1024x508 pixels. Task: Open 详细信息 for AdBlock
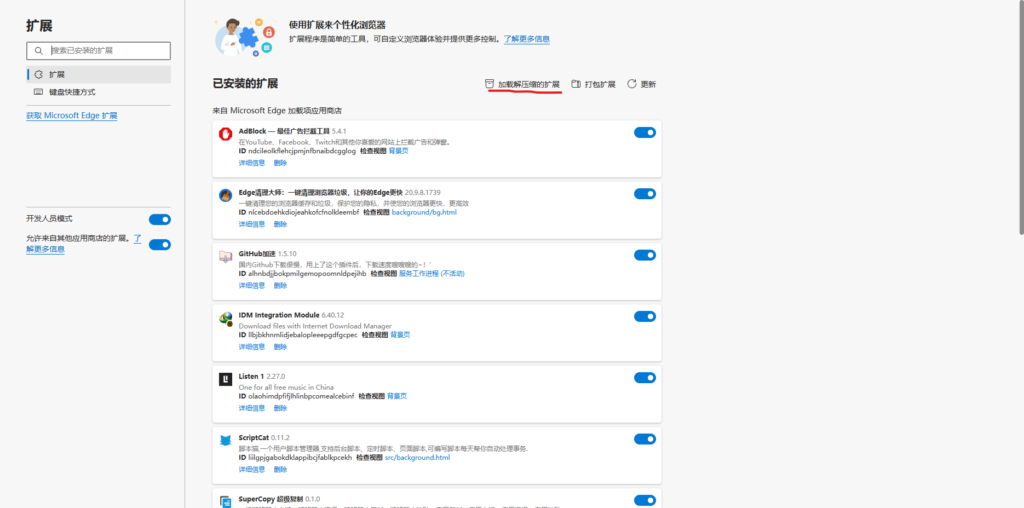tap(251, 163)
